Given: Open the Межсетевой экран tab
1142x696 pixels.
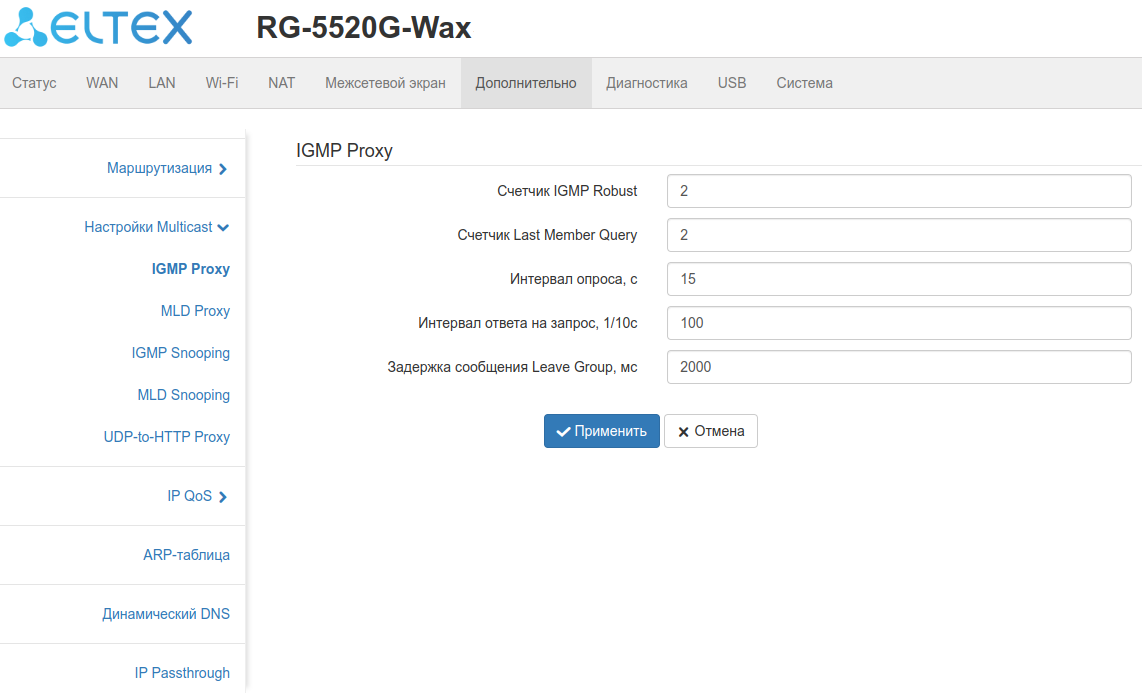Looking at the screenshot, I should point(385,83).
